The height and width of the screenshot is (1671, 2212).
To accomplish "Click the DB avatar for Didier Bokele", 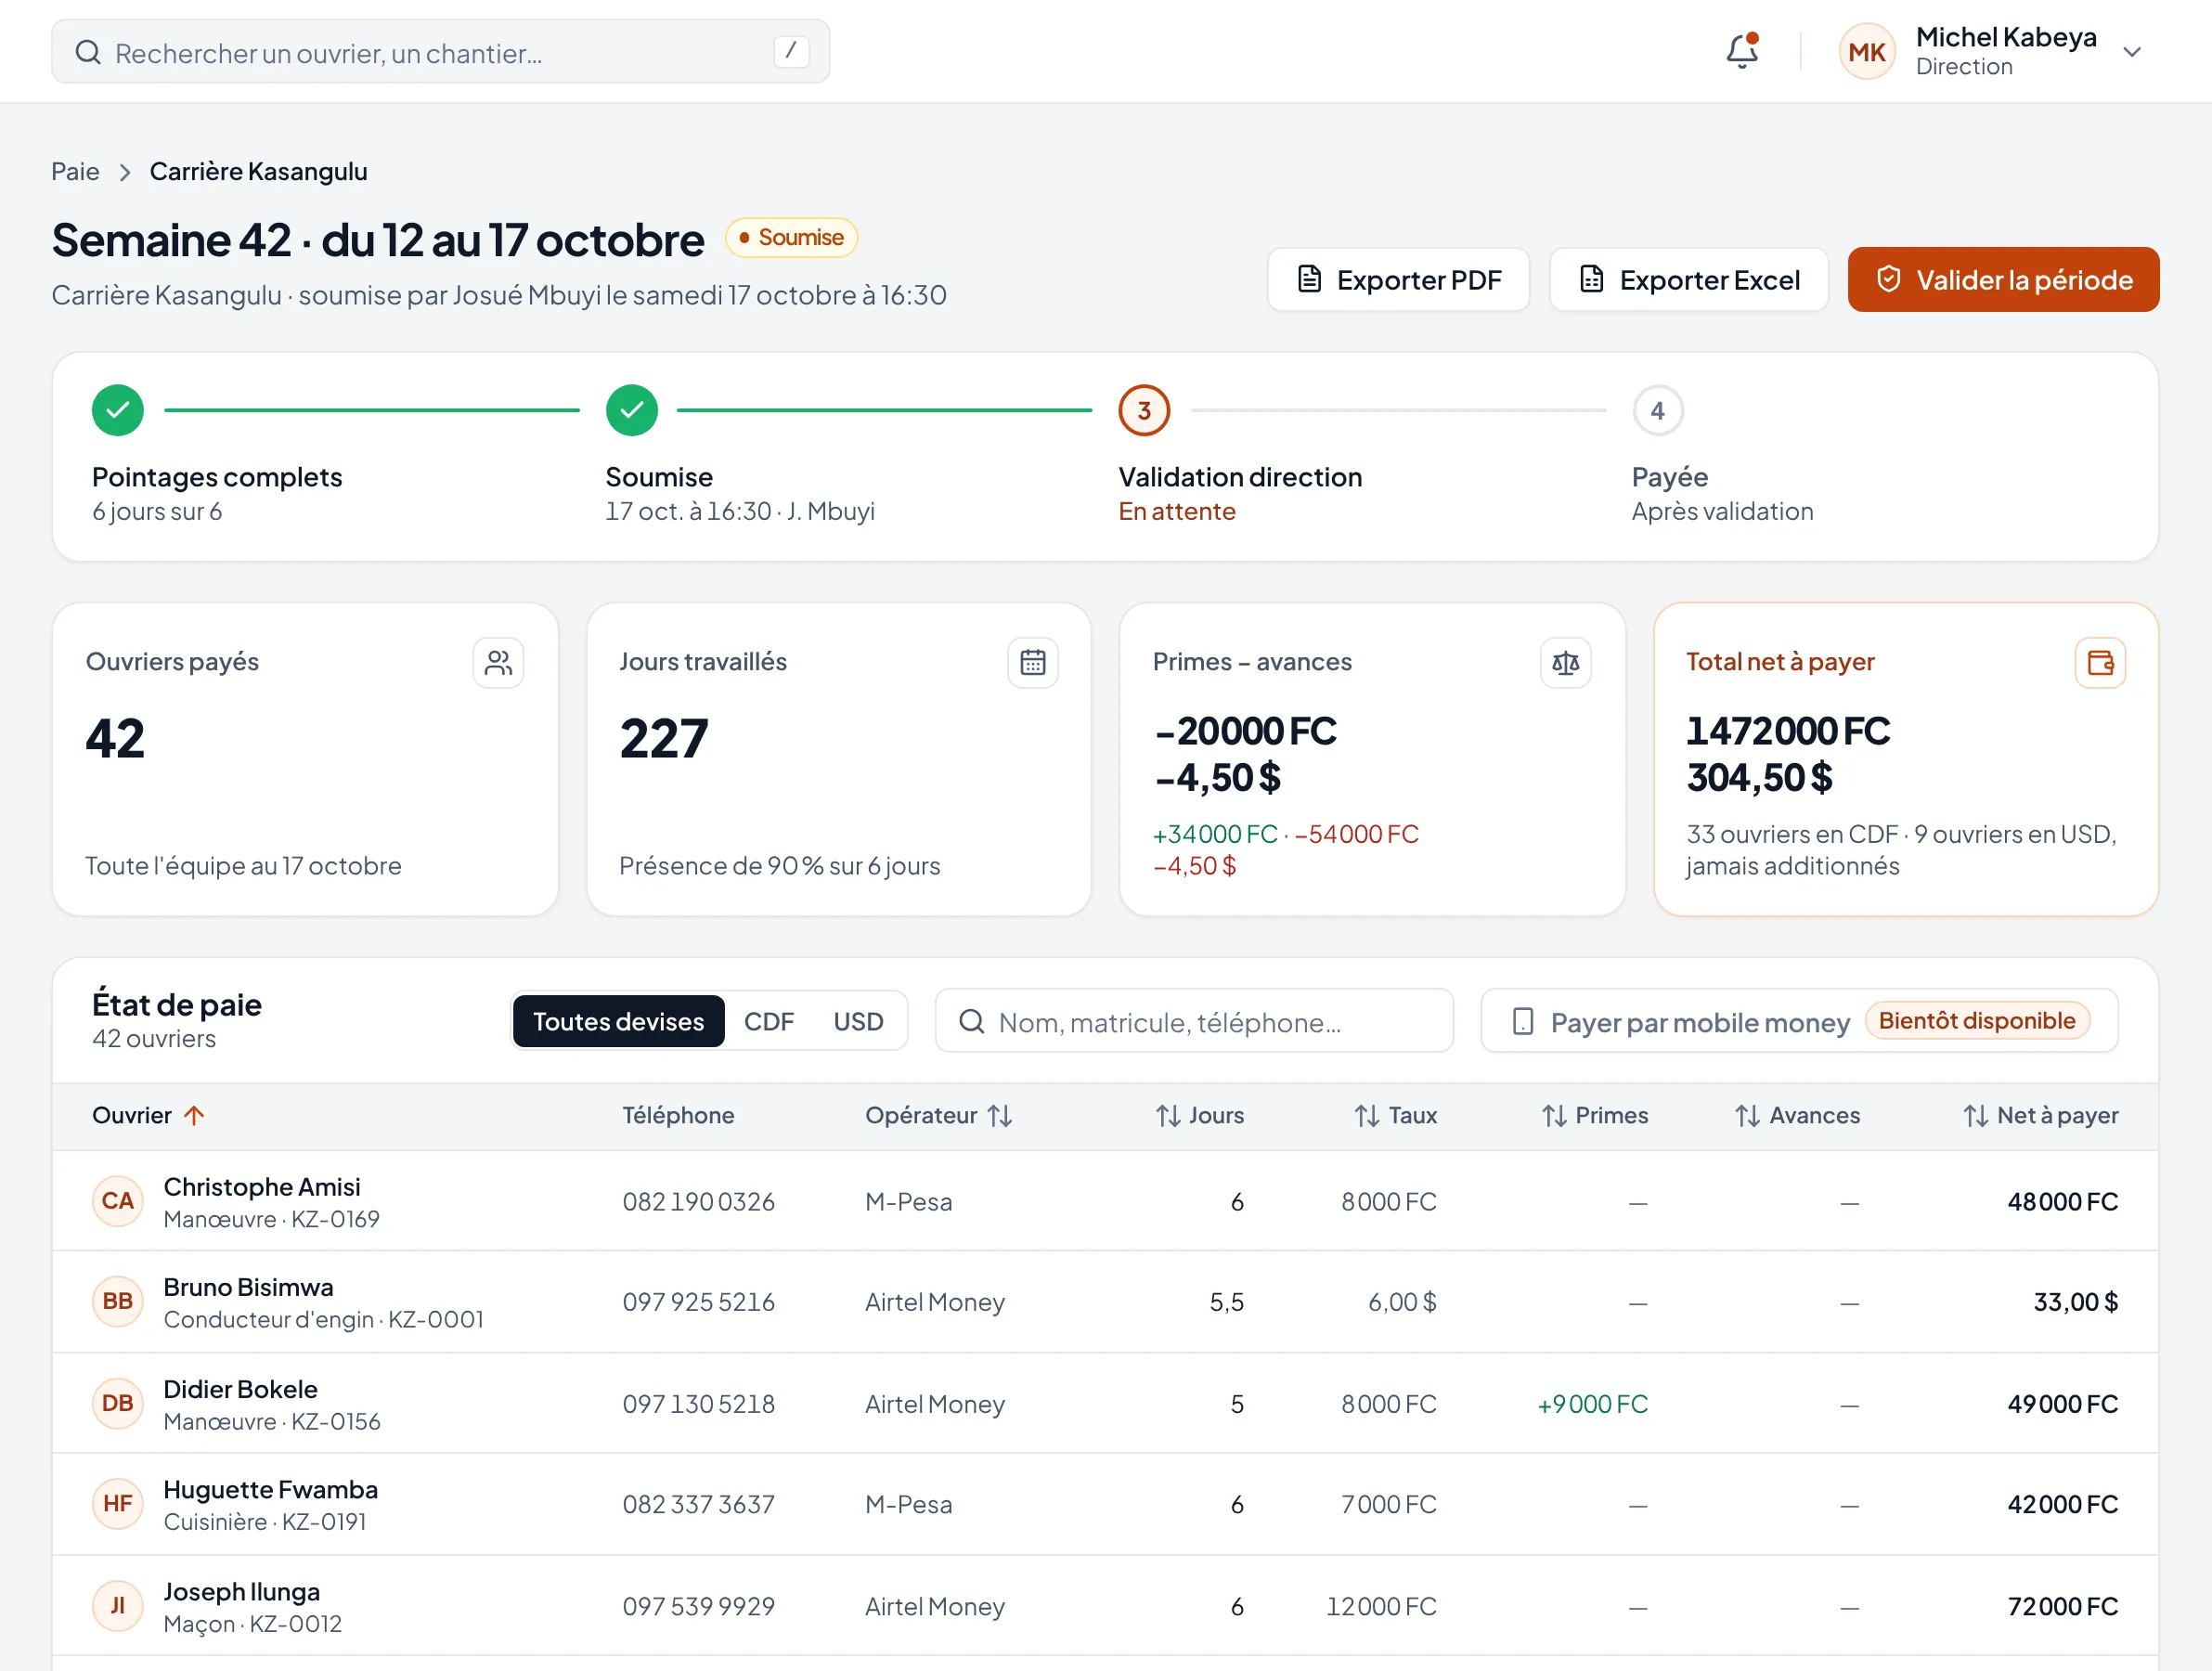I will coord(118,1403).
